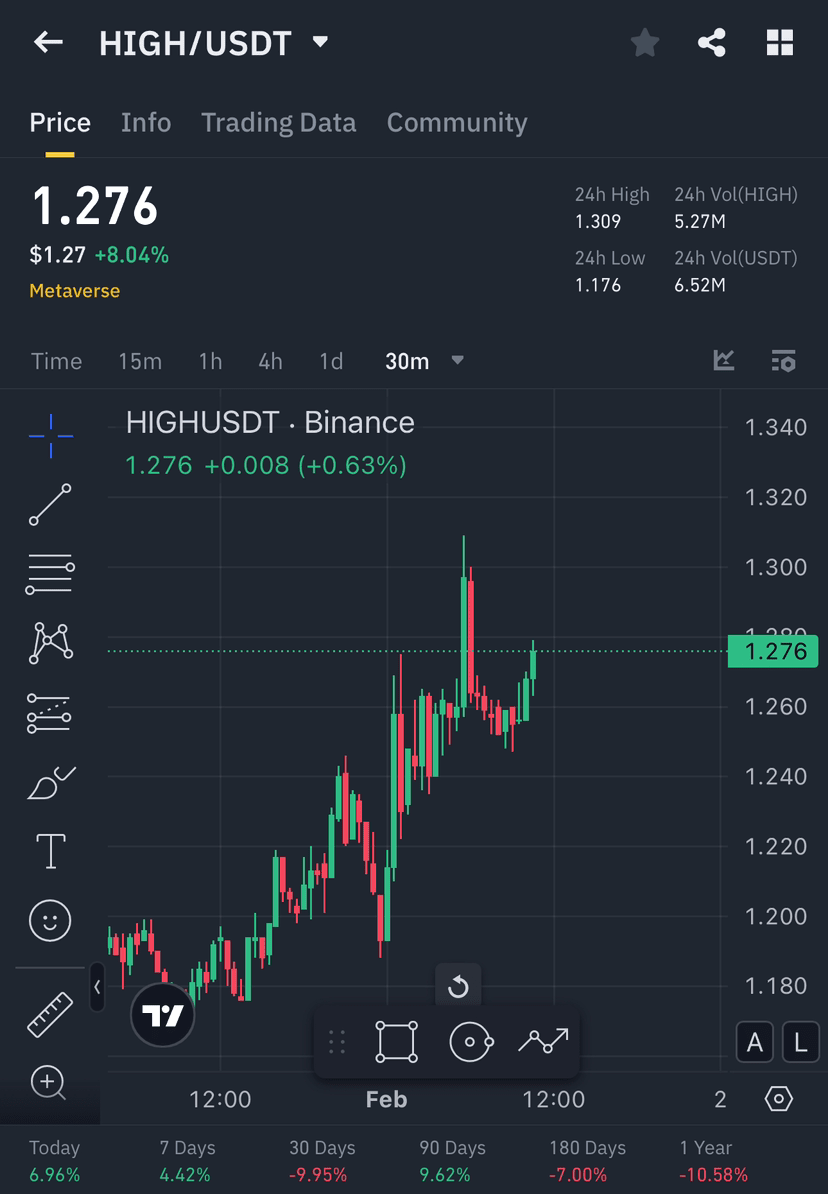Open the chart indicators icon

pos(724,360)
